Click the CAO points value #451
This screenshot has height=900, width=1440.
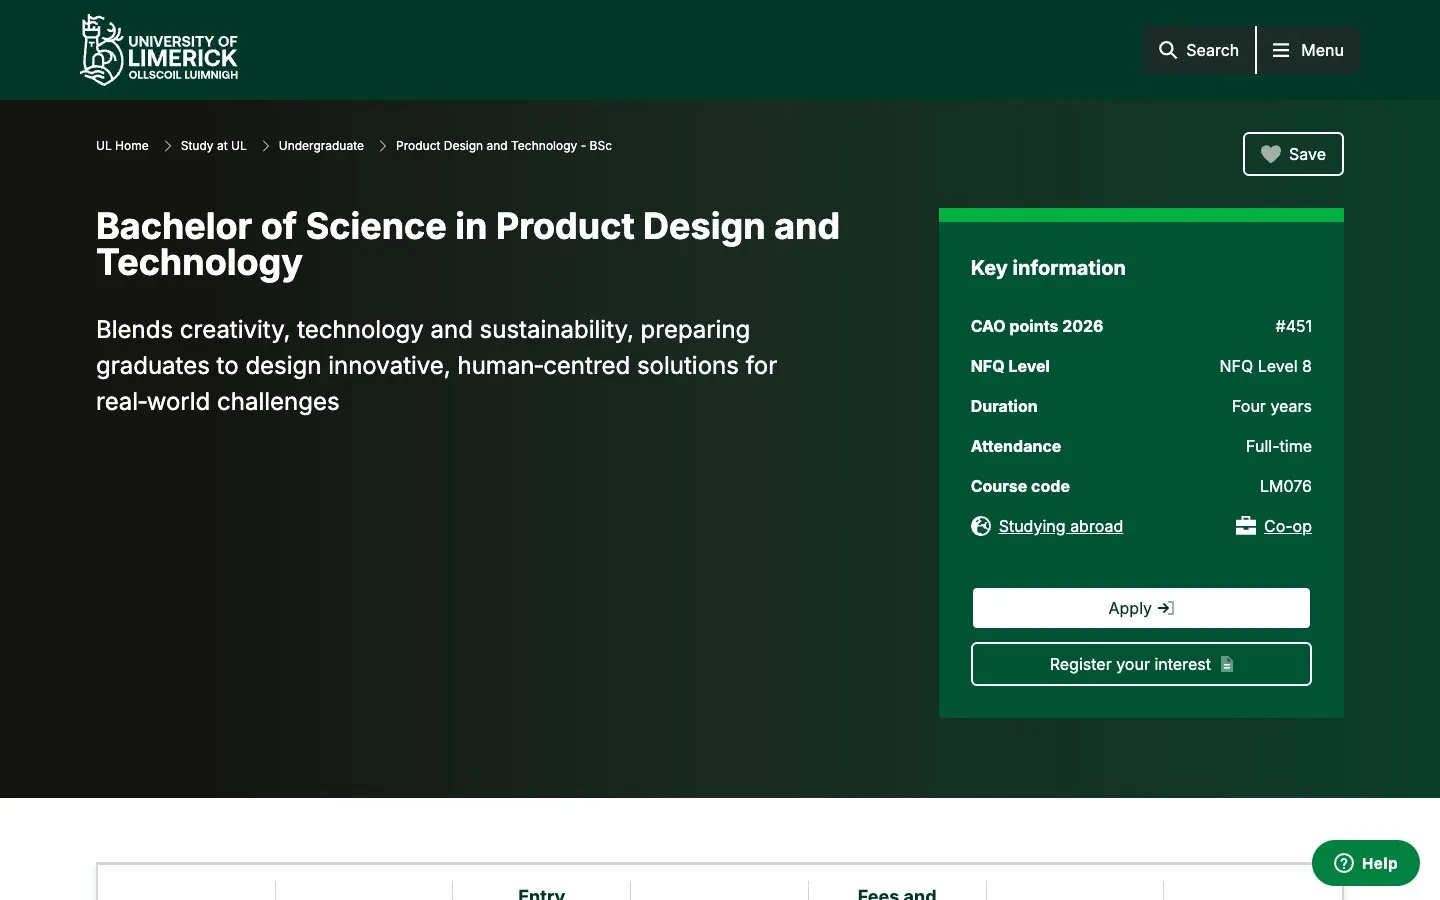[x=1293, y=326]
